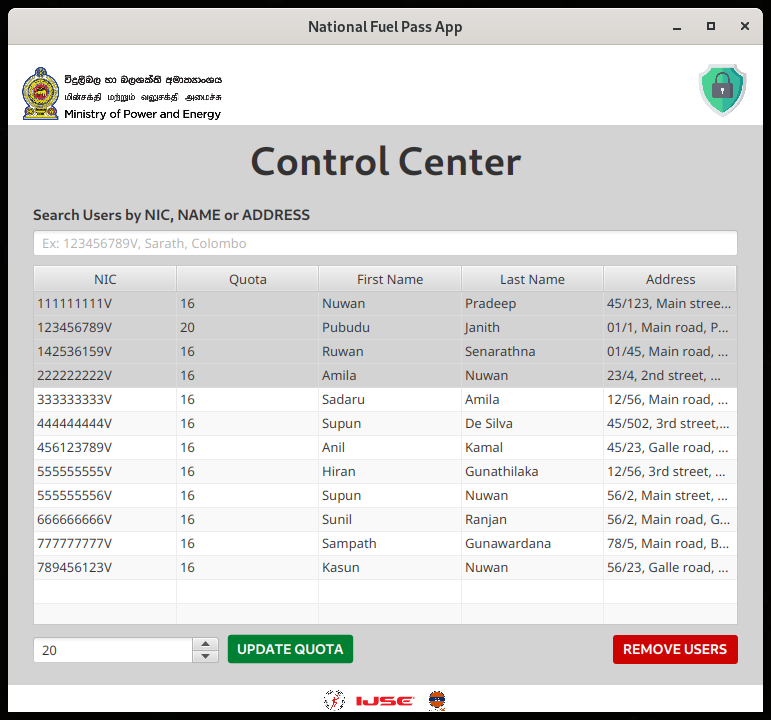Image resolution: width=771 pixels, height=720 pixels.
Task: Click the IJSE logo in the footer
Action: [385, 700]
